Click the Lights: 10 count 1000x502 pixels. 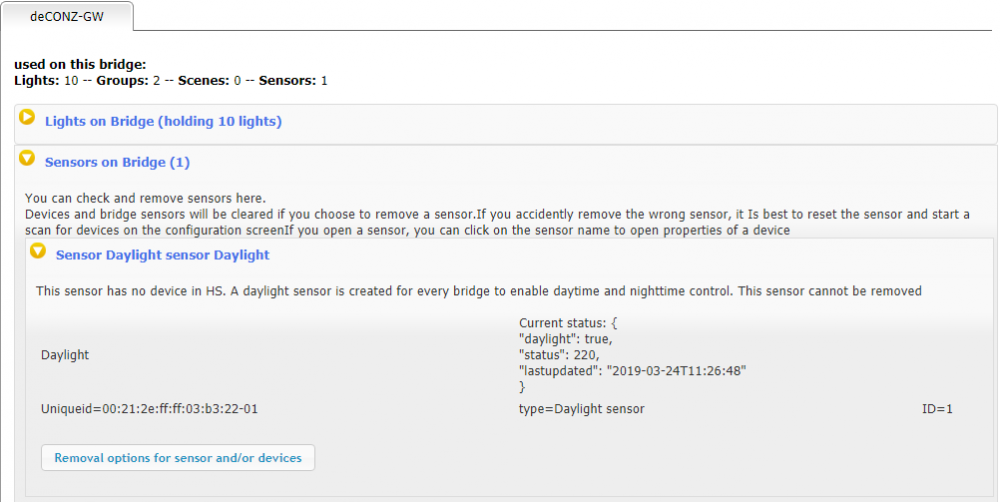coord(46,79)
